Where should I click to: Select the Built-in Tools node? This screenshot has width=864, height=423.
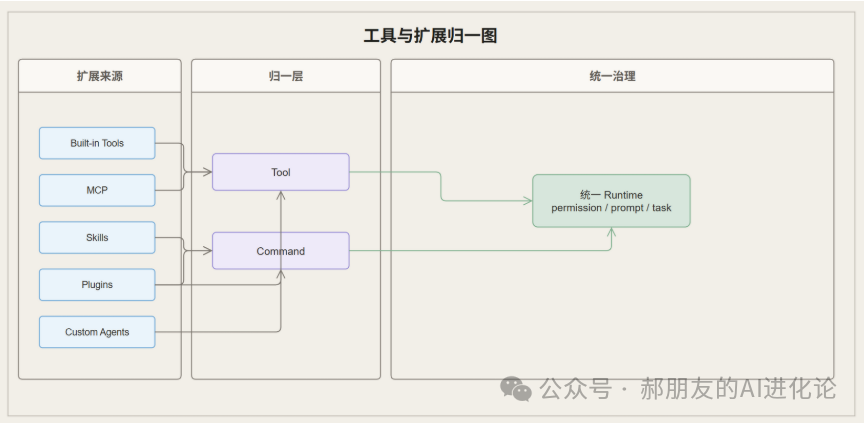tap(97, 143)
